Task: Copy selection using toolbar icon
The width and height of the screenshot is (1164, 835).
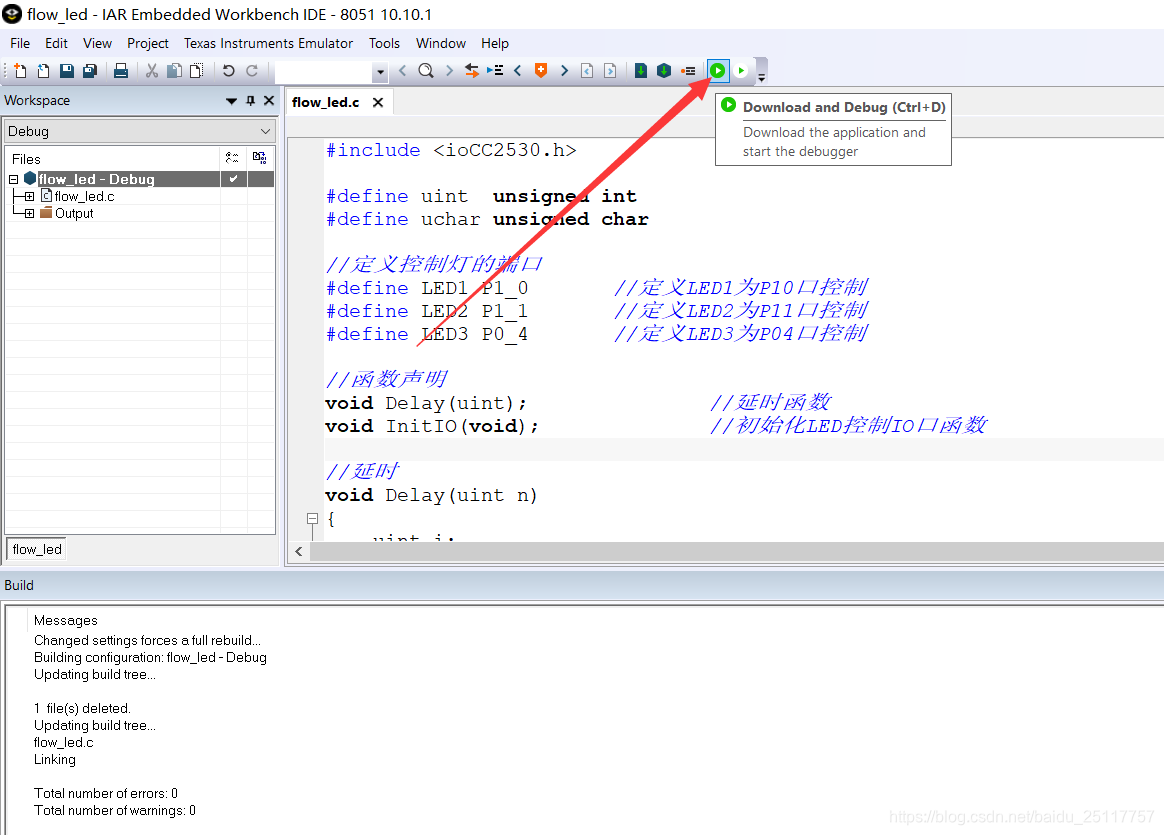Action: pos(174,71)
